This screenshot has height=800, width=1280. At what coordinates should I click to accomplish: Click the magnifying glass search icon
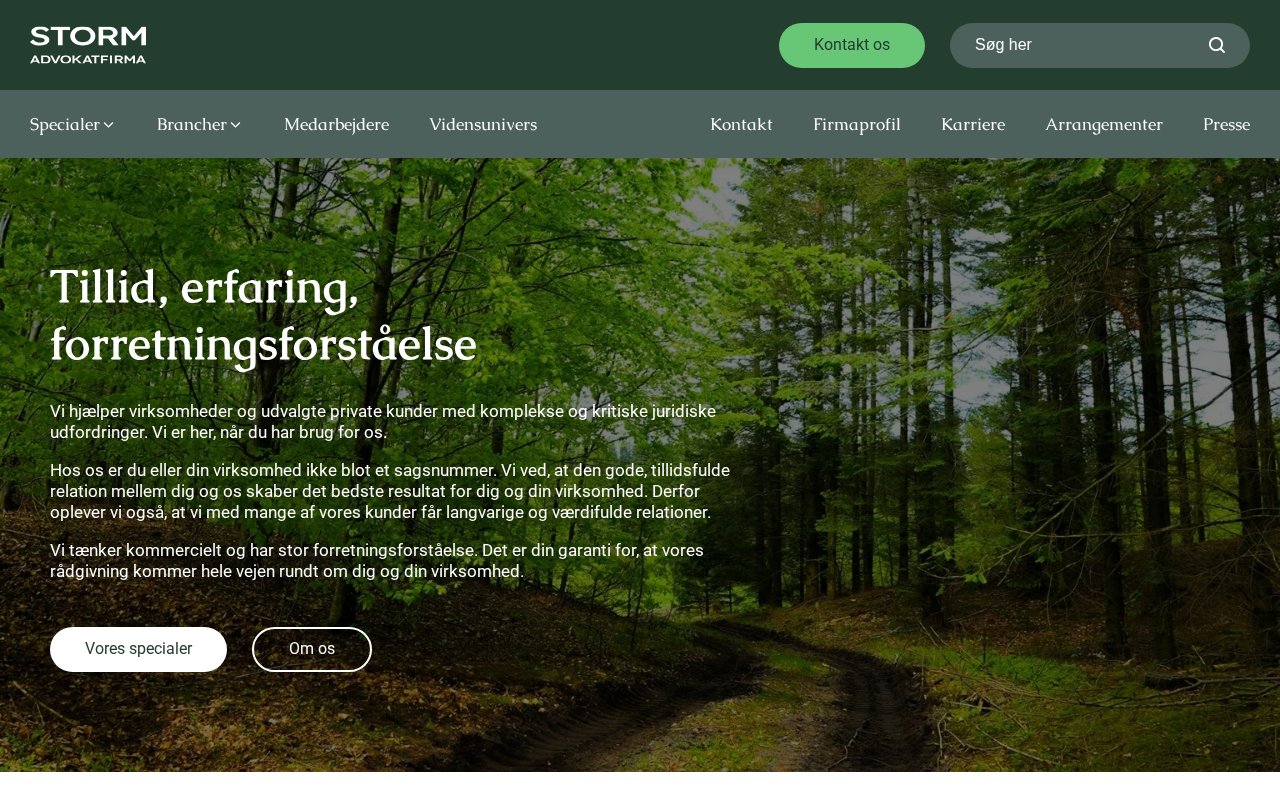pyautogui.click(x=1217, y=45)
